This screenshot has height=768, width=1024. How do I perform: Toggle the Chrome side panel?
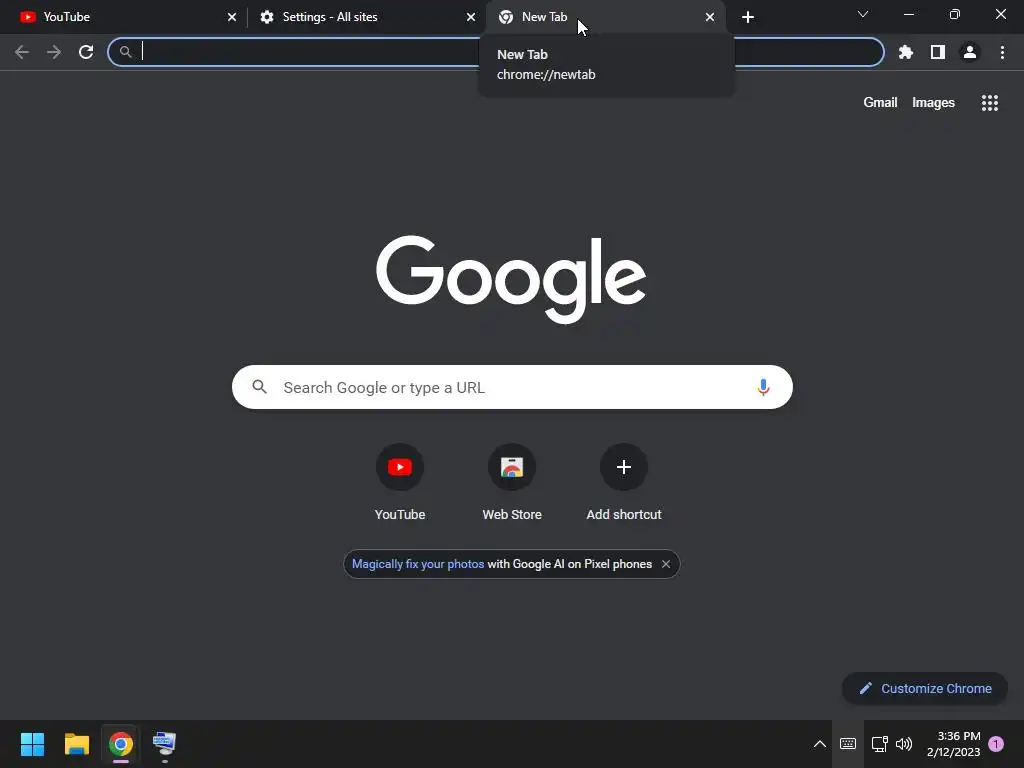938,52
